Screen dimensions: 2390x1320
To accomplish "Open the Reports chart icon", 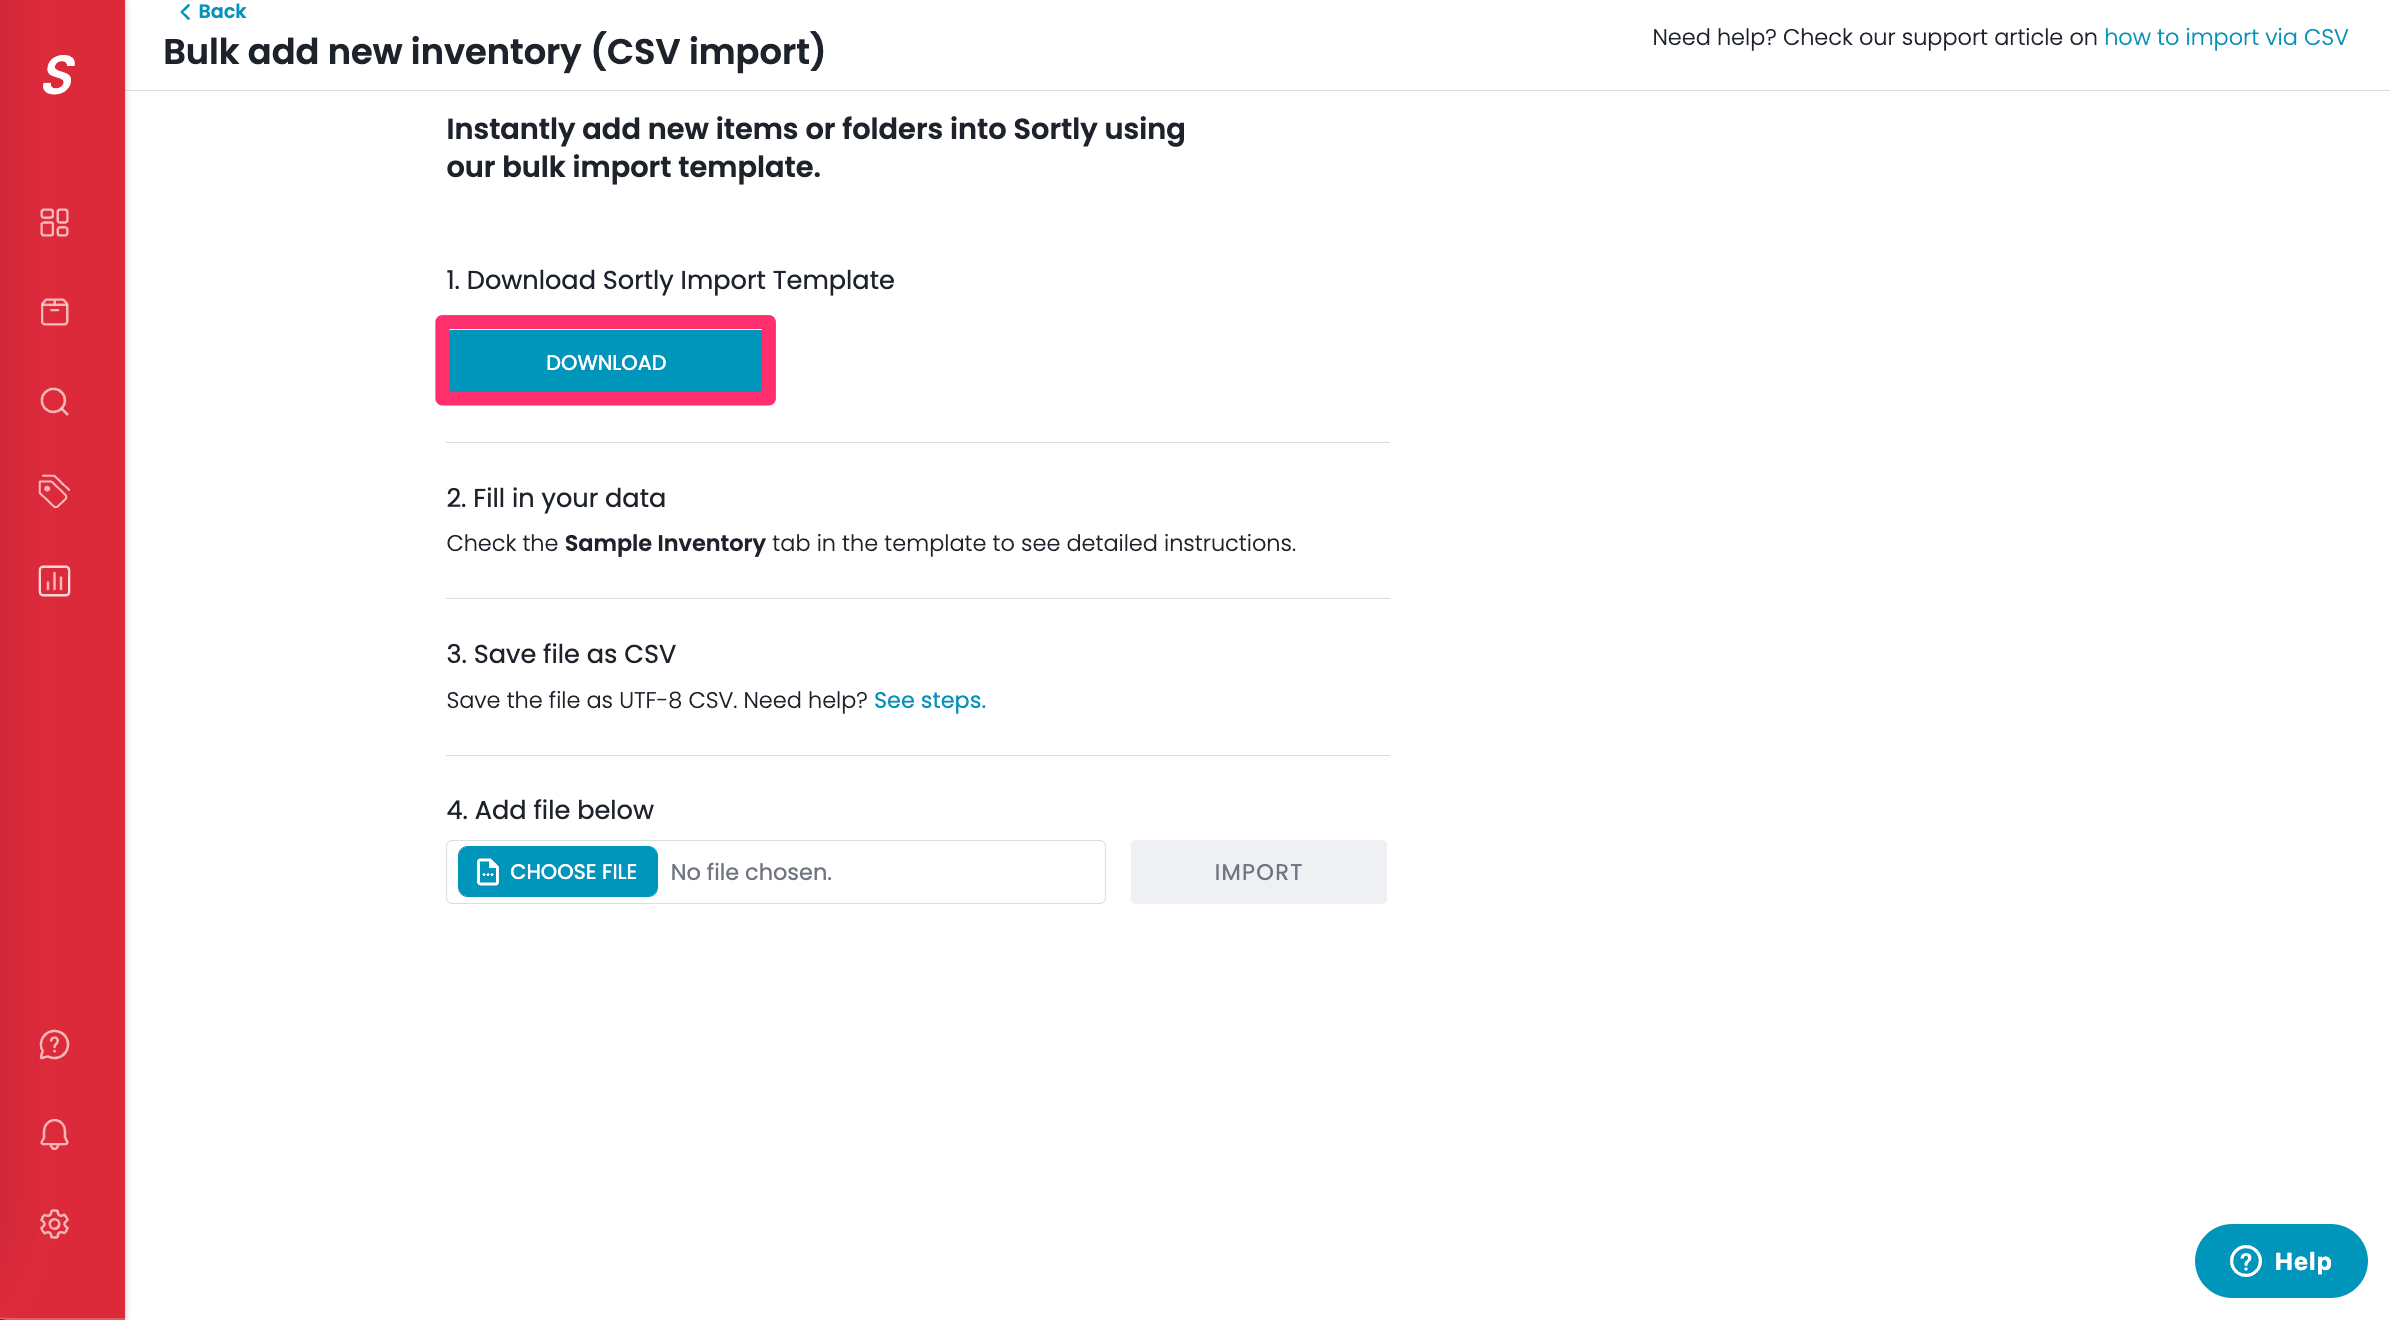I will [x=54, y=581].
